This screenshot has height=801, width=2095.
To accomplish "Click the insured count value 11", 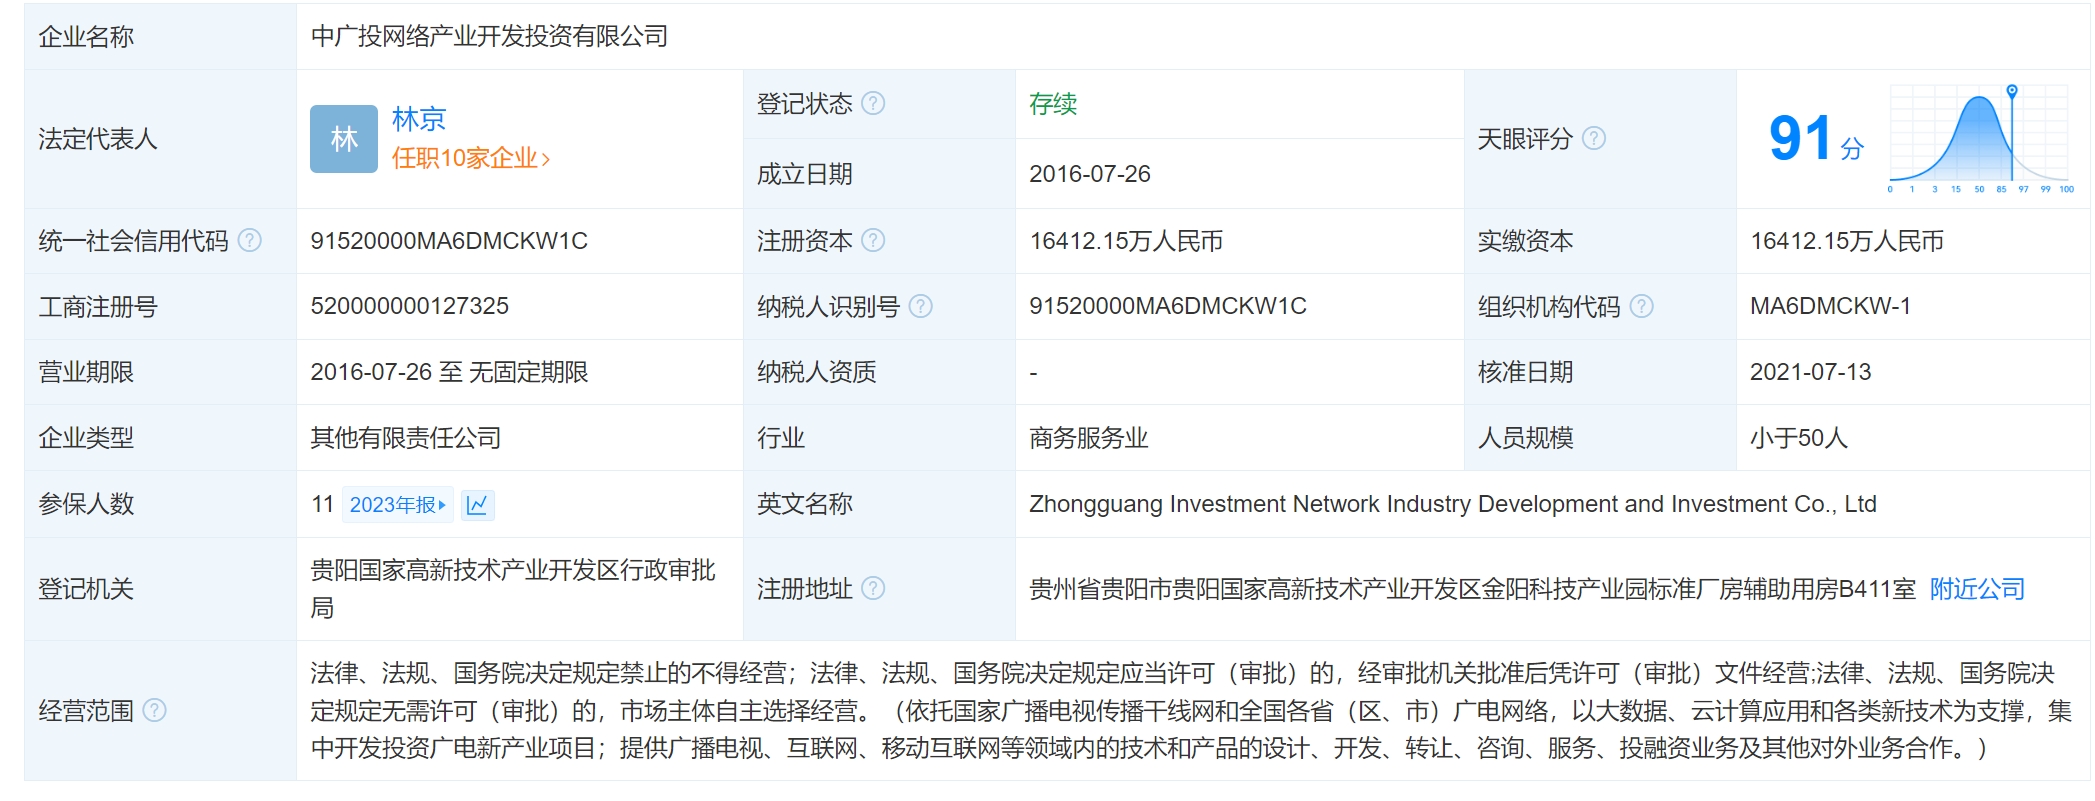I will click(322, 504).
